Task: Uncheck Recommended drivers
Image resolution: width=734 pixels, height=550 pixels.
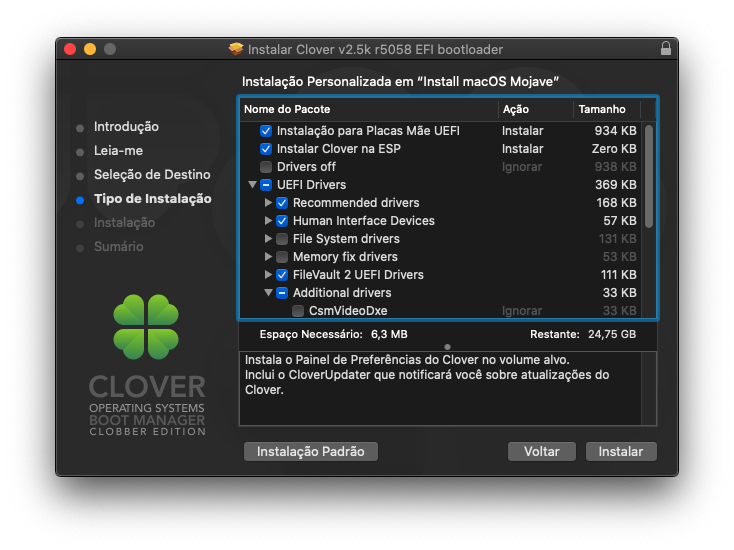Action: [x=282, y=203]
